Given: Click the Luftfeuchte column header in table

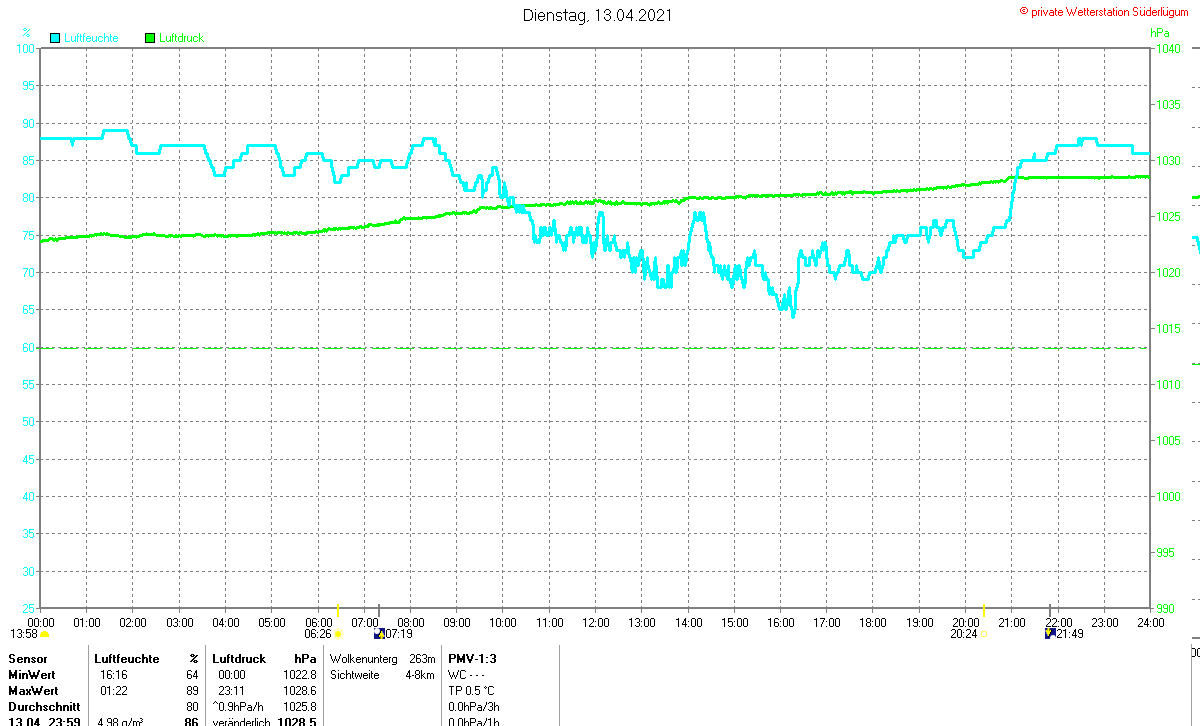Looking at the screenshot, I should [x=127, y=659].
